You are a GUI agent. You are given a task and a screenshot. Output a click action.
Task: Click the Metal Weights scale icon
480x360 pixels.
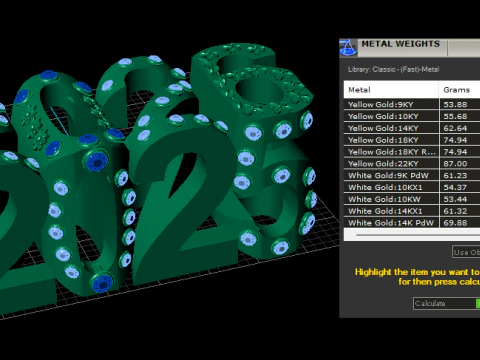click(348, 48)
